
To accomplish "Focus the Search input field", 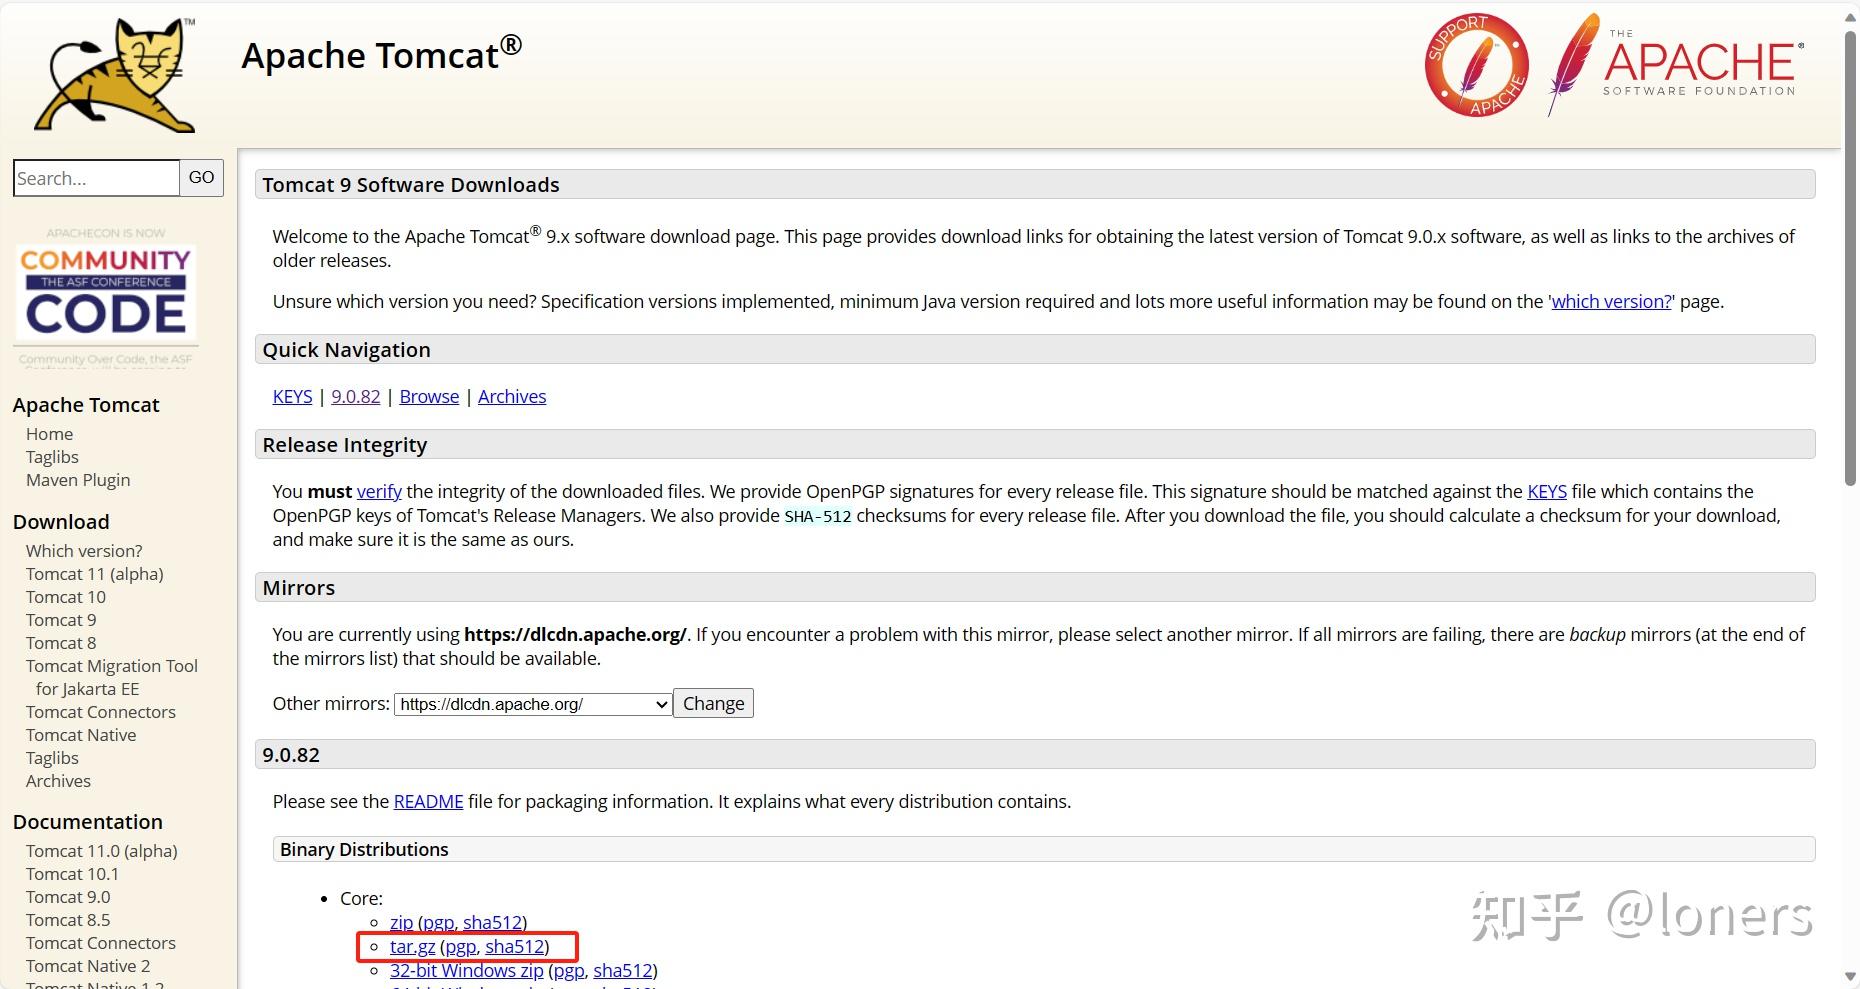I will click(96, 178).
